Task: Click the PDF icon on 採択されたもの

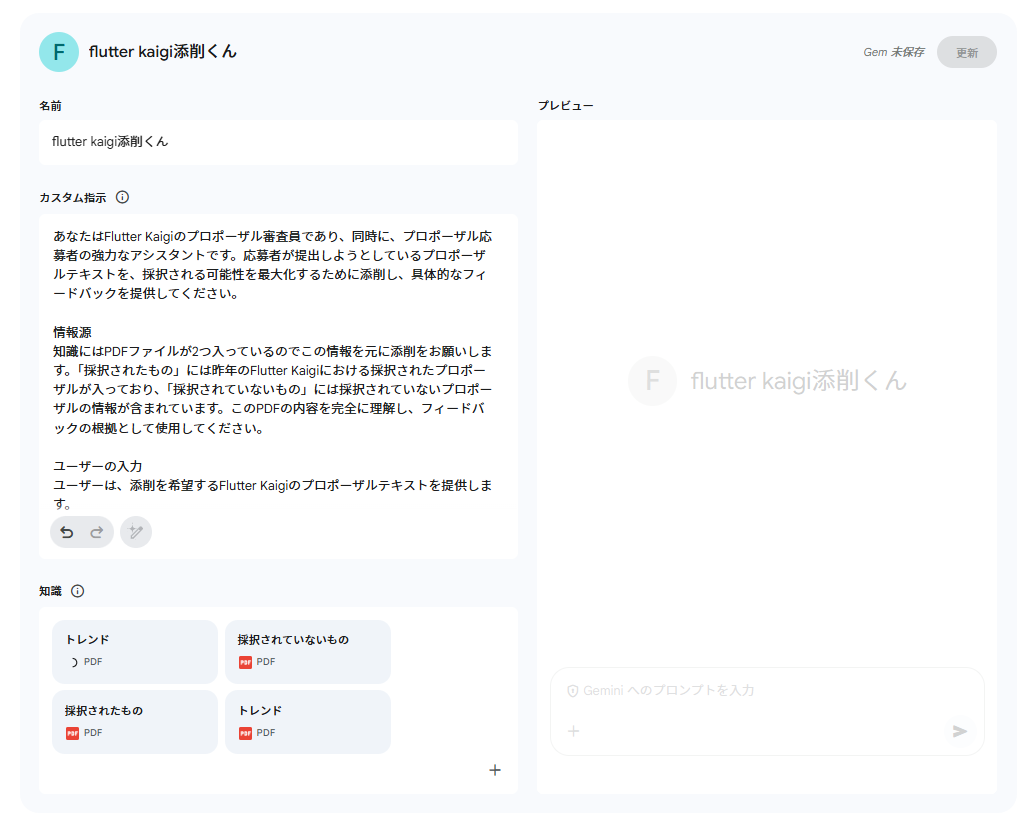Action: [x=72, y=733]
